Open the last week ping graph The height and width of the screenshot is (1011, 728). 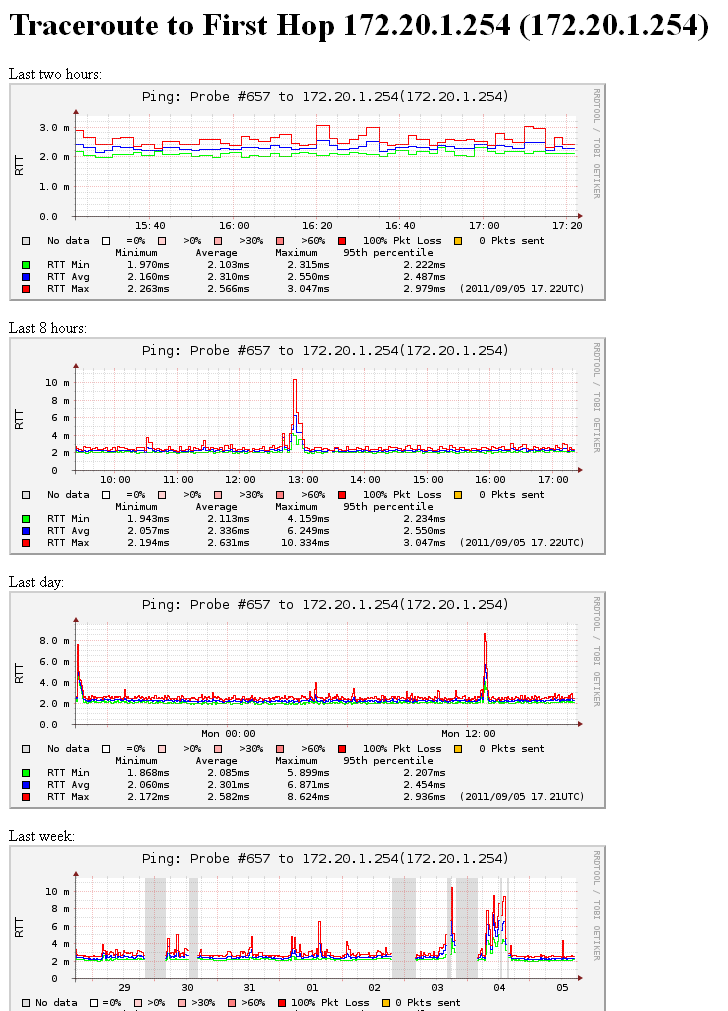click(326, 925)
